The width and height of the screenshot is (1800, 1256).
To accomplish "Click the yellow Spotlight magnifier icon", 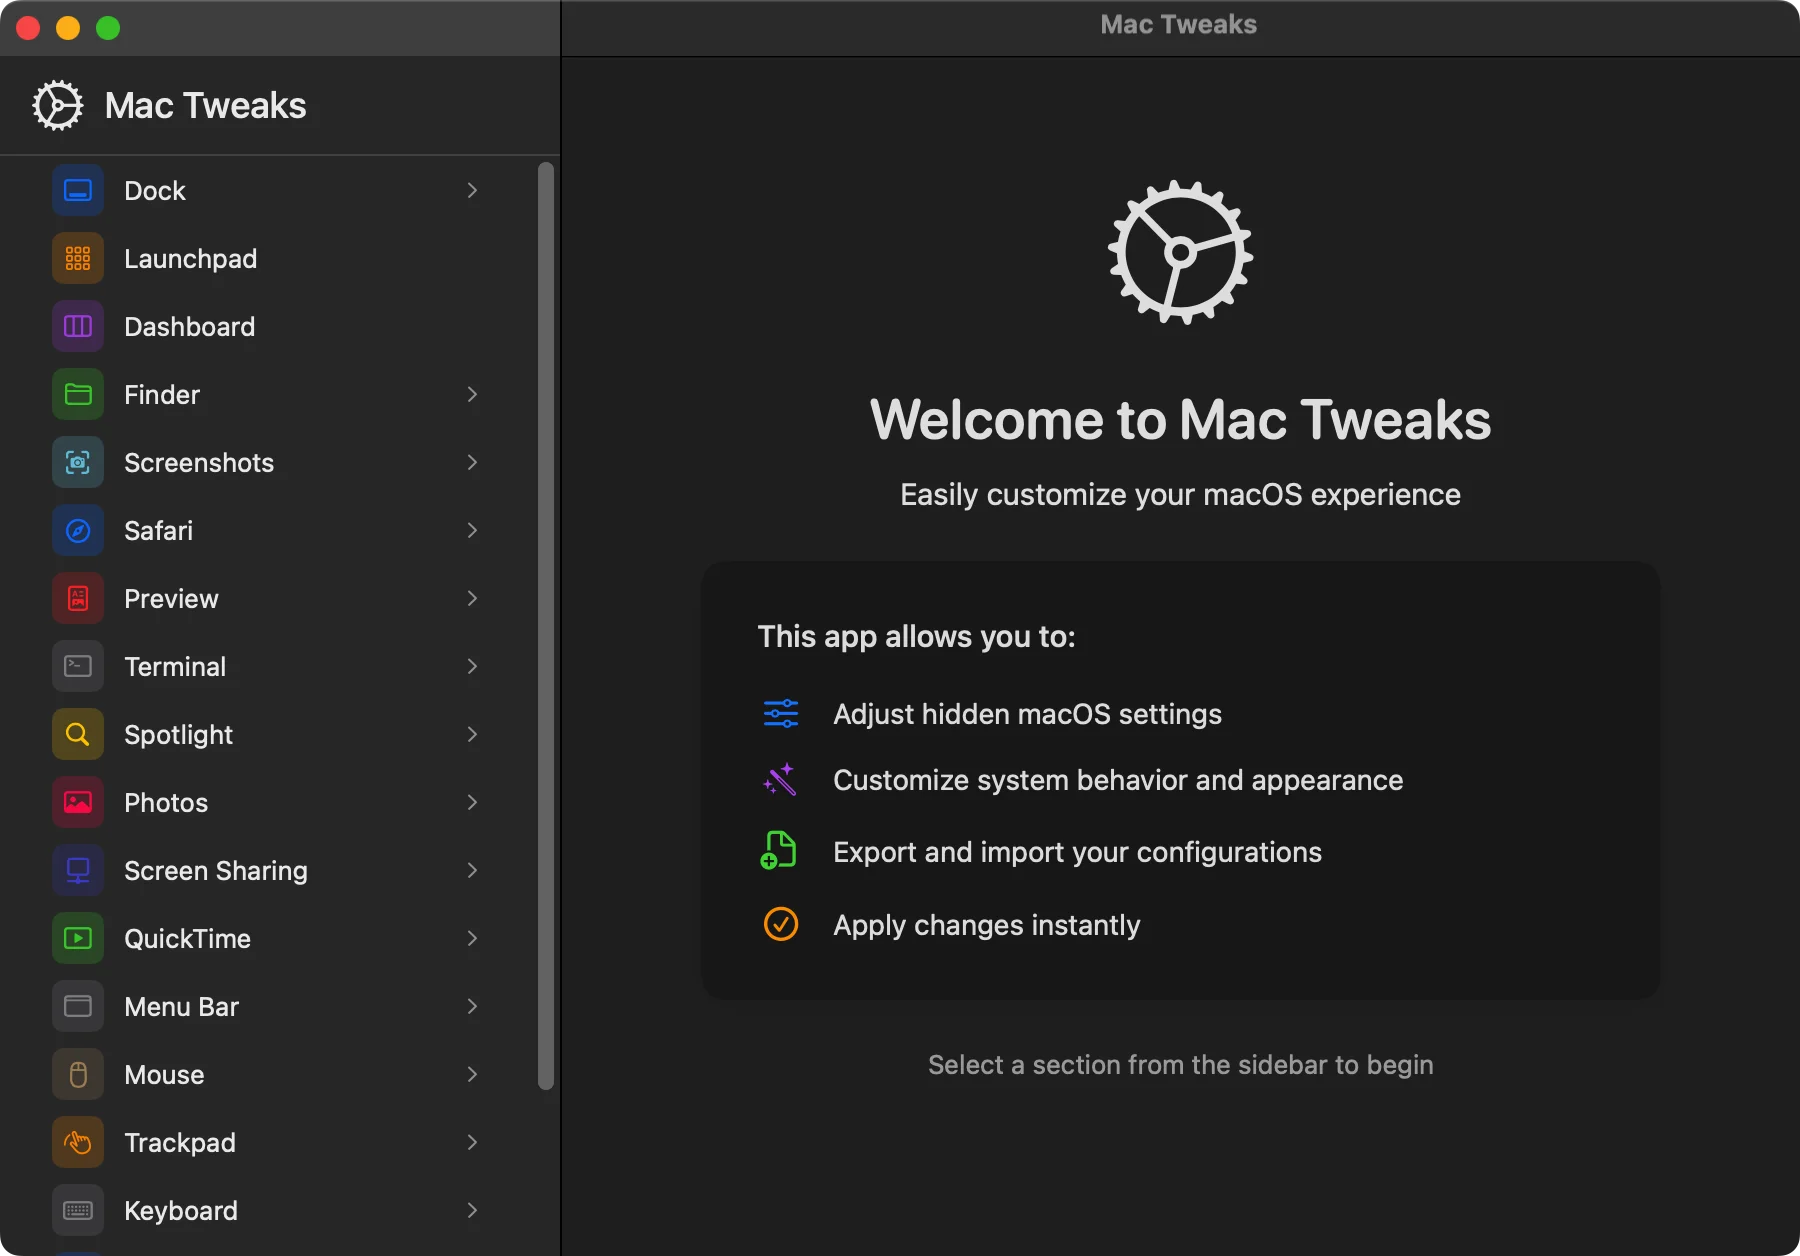I will point(78,734).
